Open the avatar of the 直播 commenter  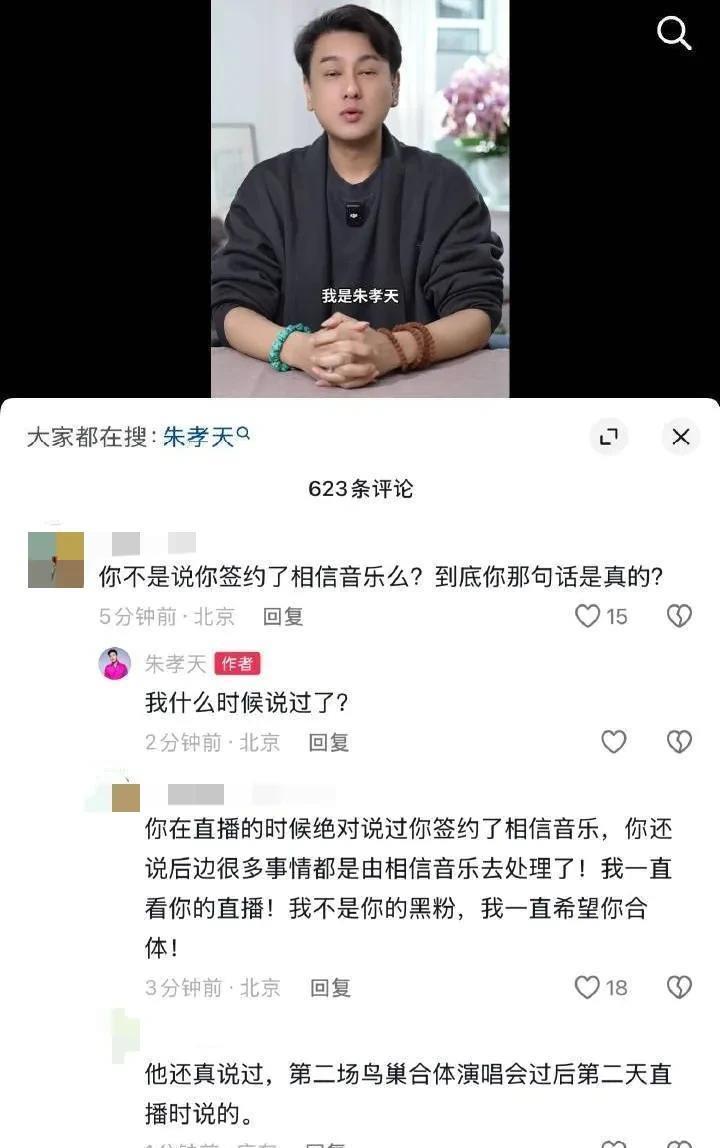(125, 797)
